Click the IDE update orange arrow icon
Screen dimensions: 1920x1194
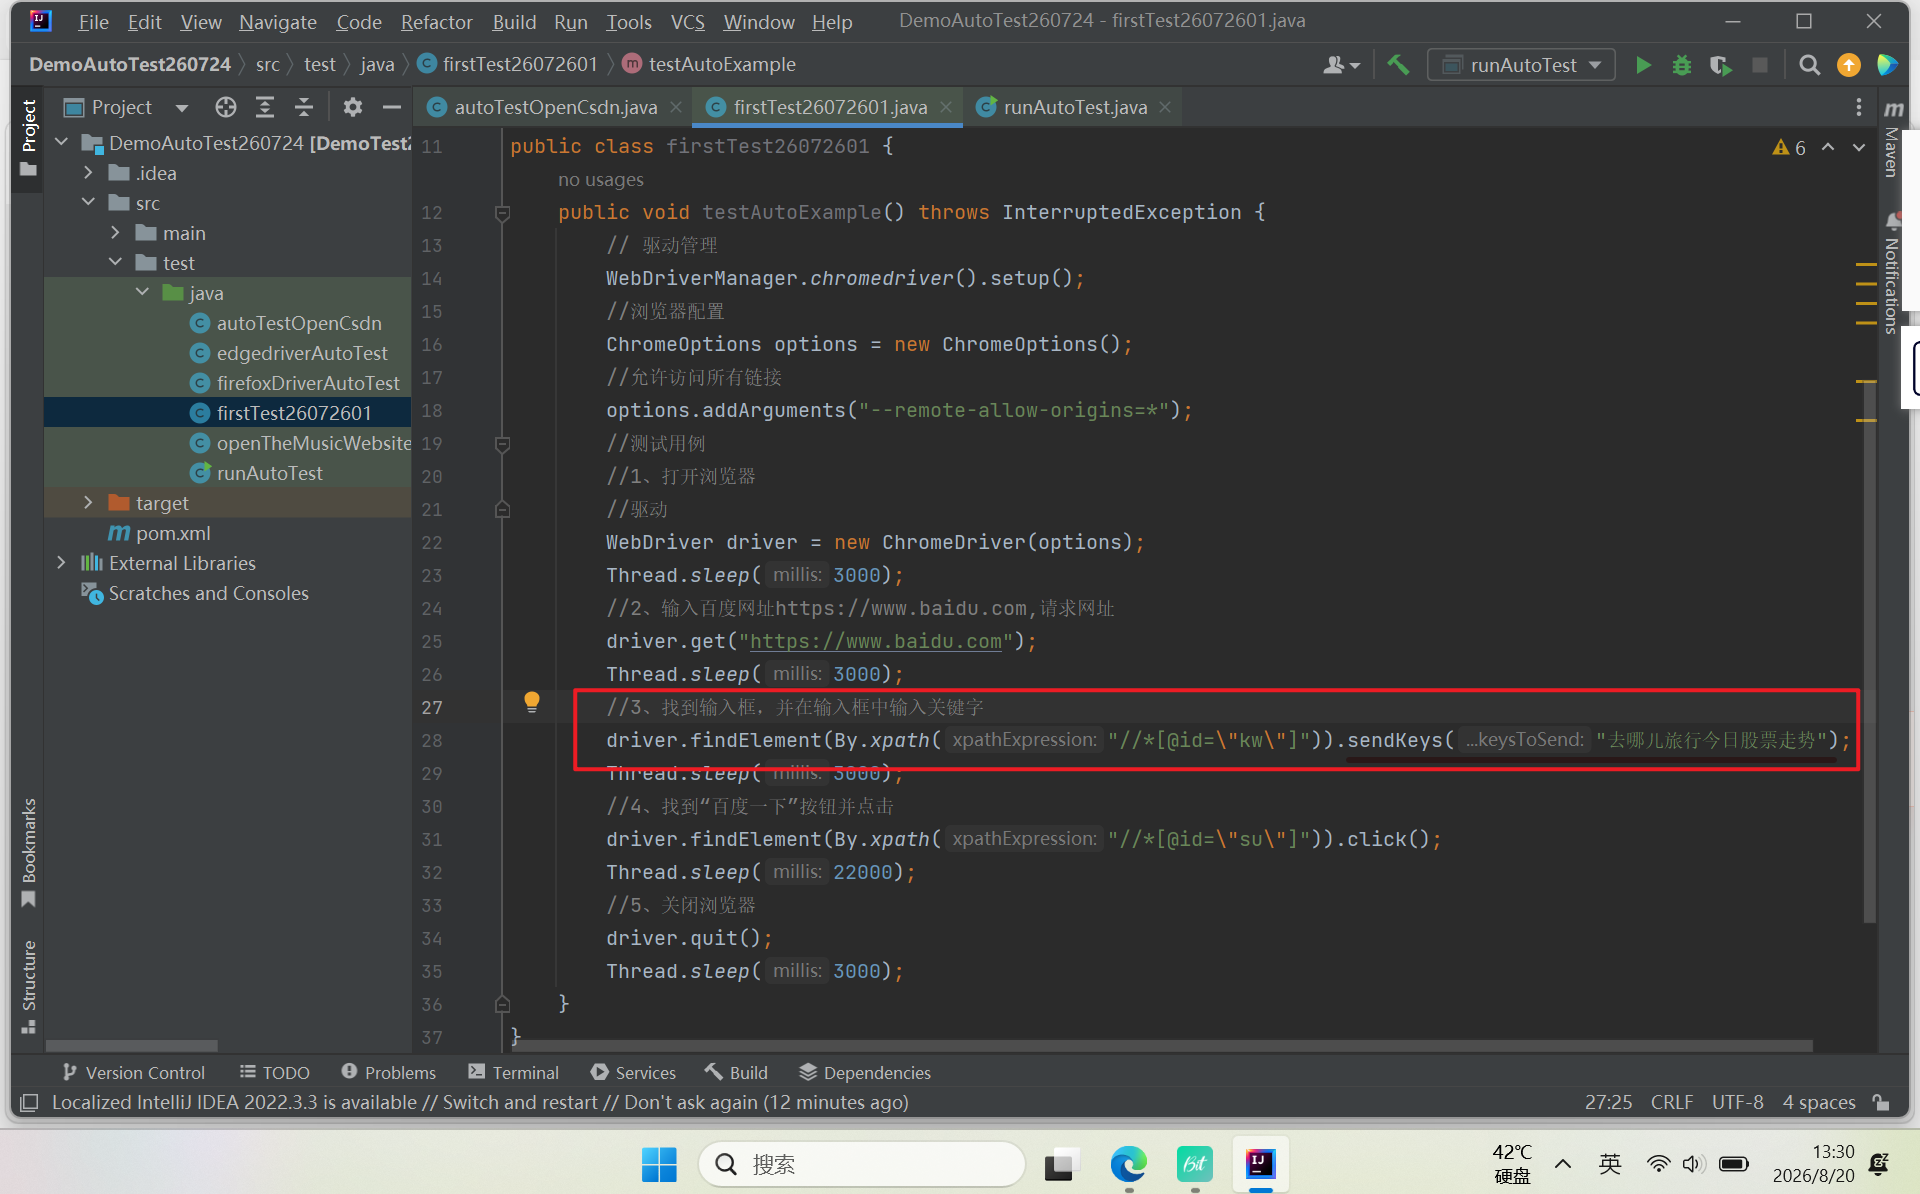pos(1849,65)
